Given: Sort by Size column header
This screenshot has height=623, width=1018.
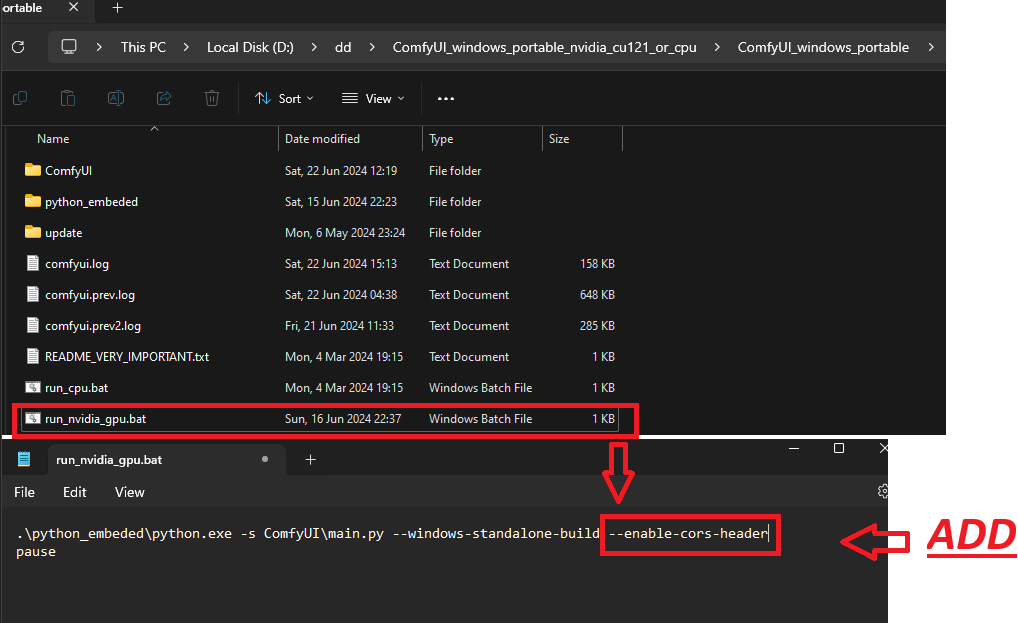Looking at the screenshot, I should 558,139.
